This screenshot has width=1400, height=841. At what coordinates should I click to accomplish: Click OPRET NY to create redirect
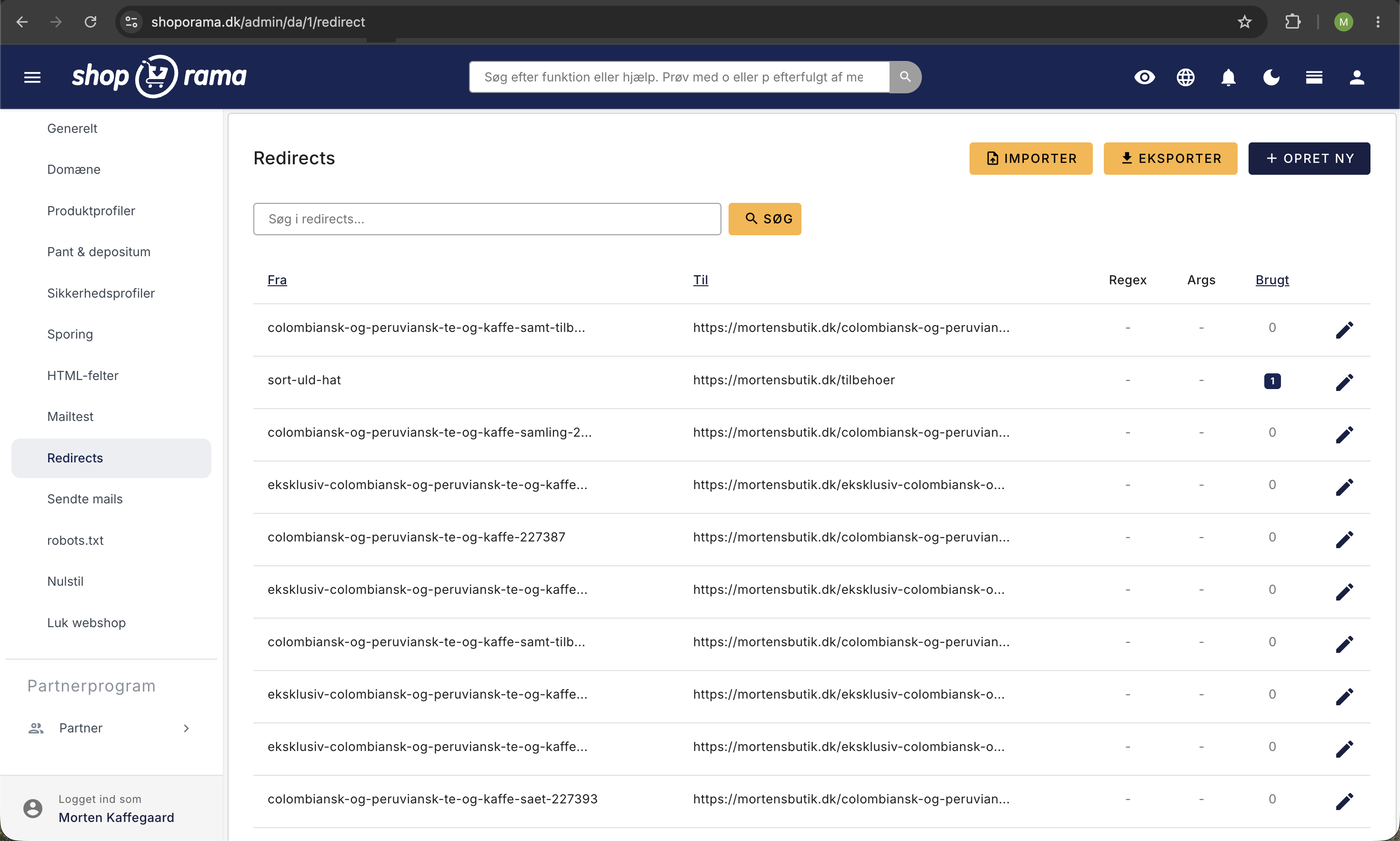(x=1309, y=158)
